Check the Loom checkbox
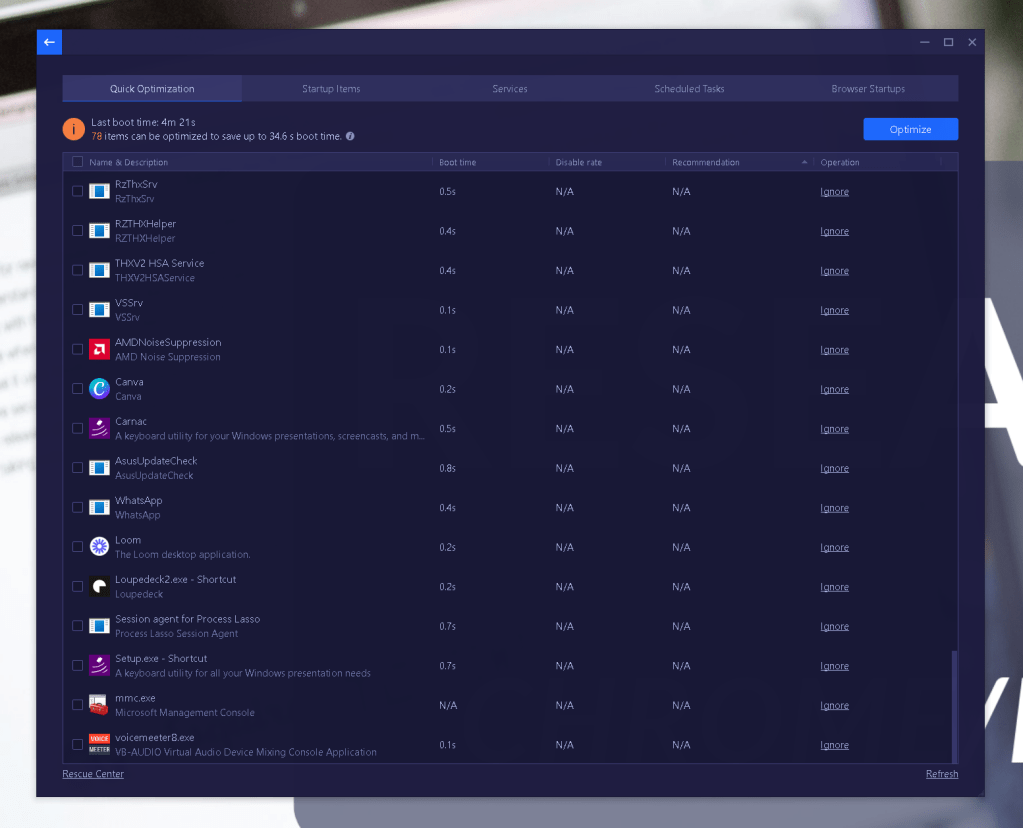Screen dimensions: 1023x828 point(78,547)
